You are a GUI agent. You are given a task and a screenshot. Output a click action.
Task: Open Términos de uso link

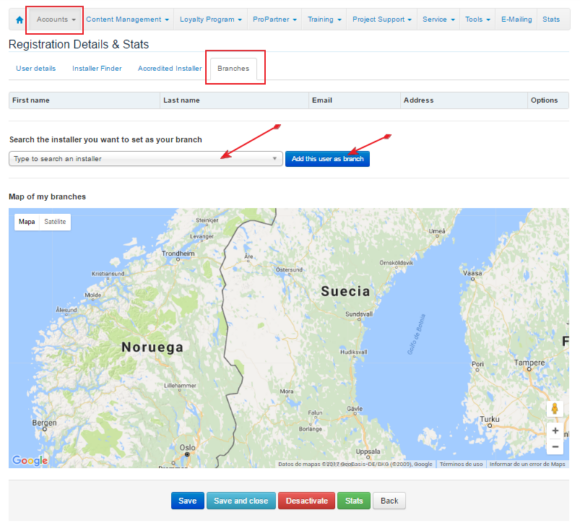461,464
